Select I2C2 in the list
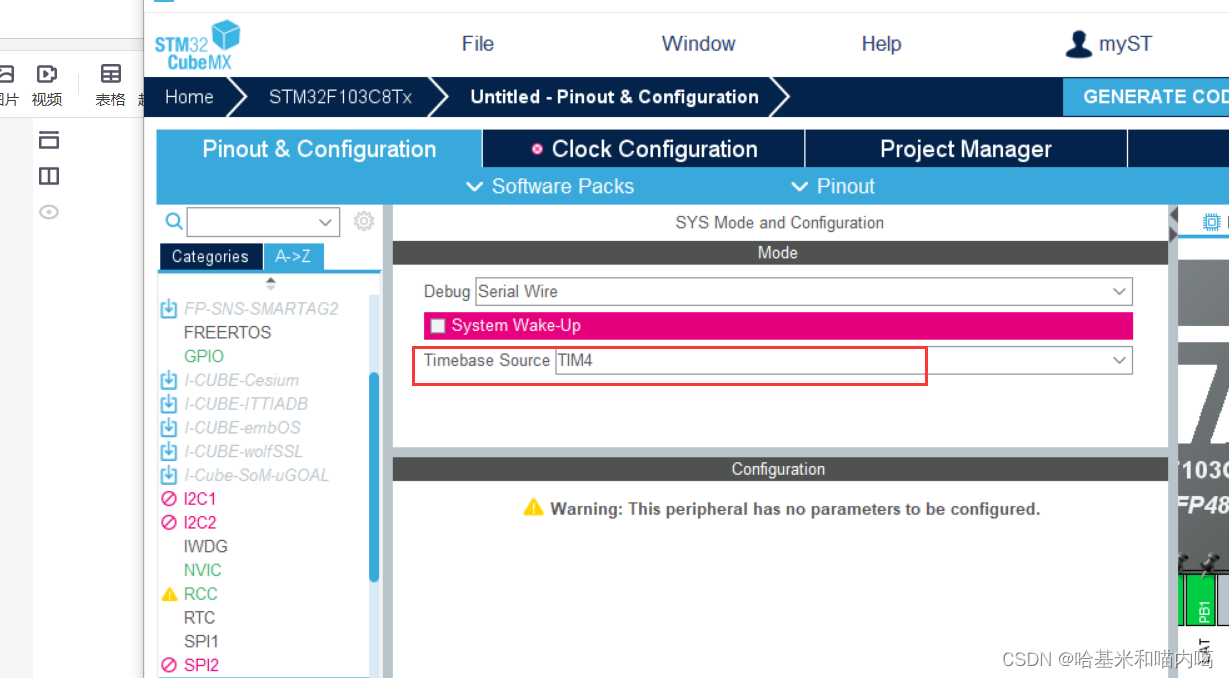1229x678 pixels. point(199,523)
